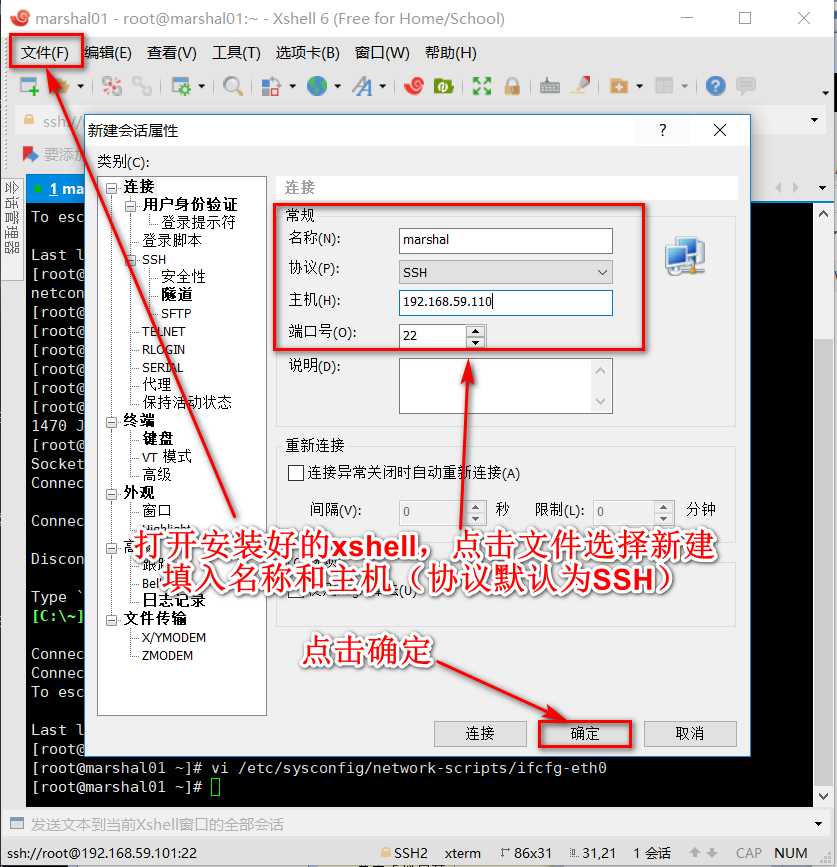Click the 取消 button
The height and width of the screenshot is (867, 837).
(690, 734)
